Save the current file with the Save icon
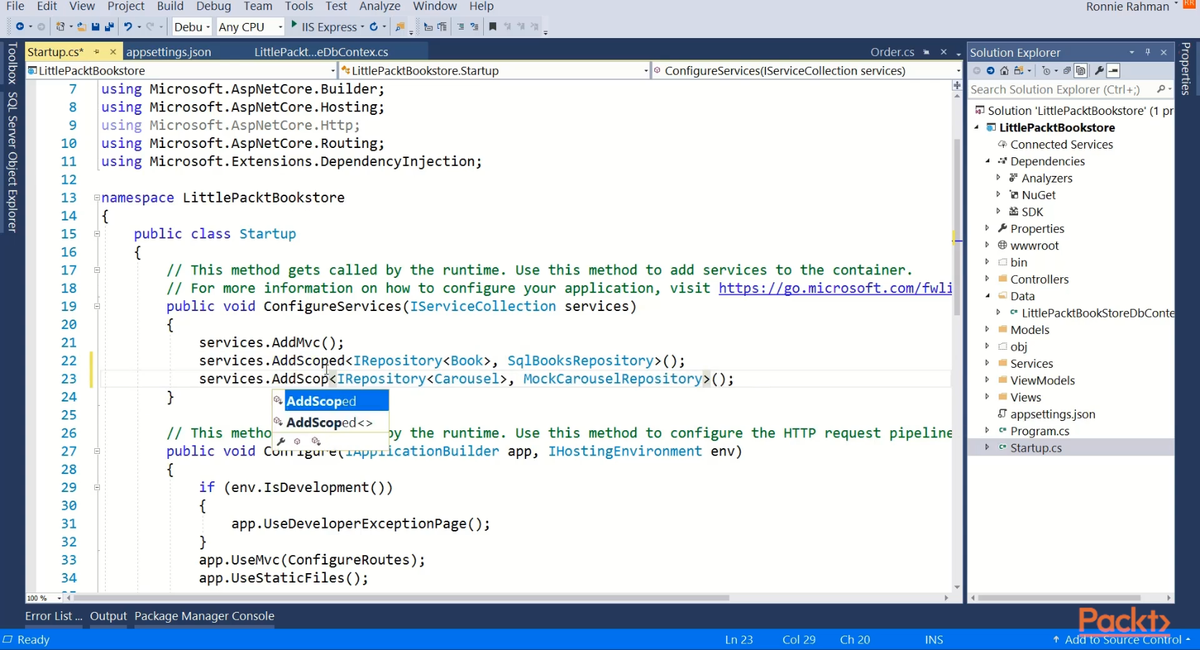 (x=96, y=26)
